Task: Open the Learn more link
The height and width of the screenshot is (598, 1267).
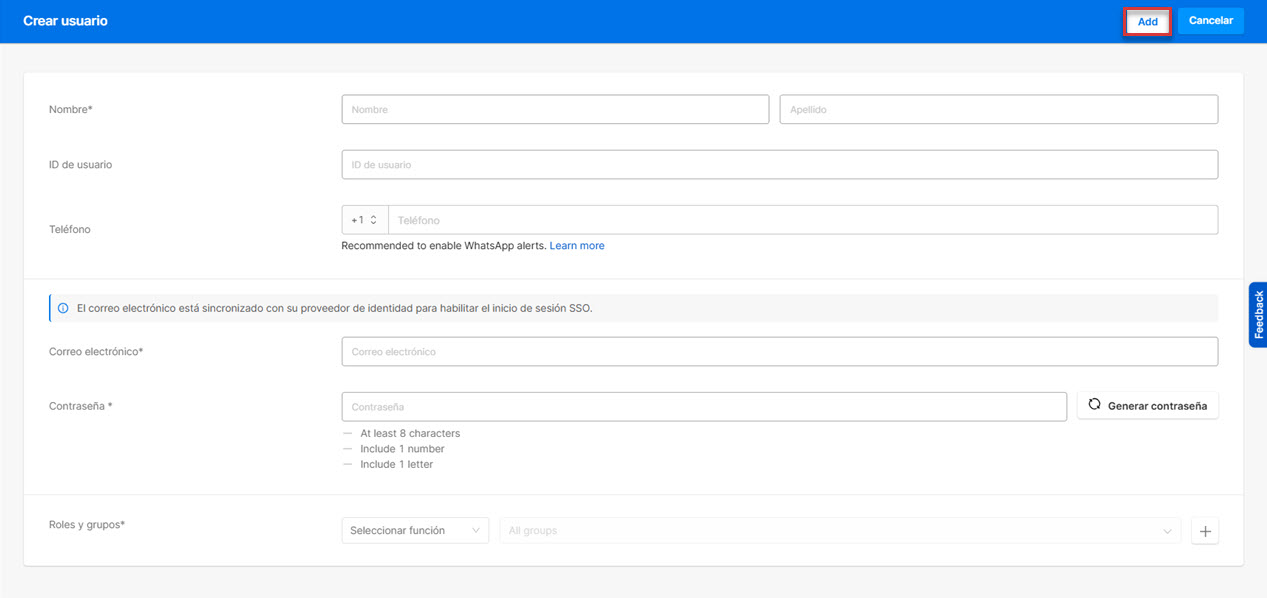Action: point(577,246)
